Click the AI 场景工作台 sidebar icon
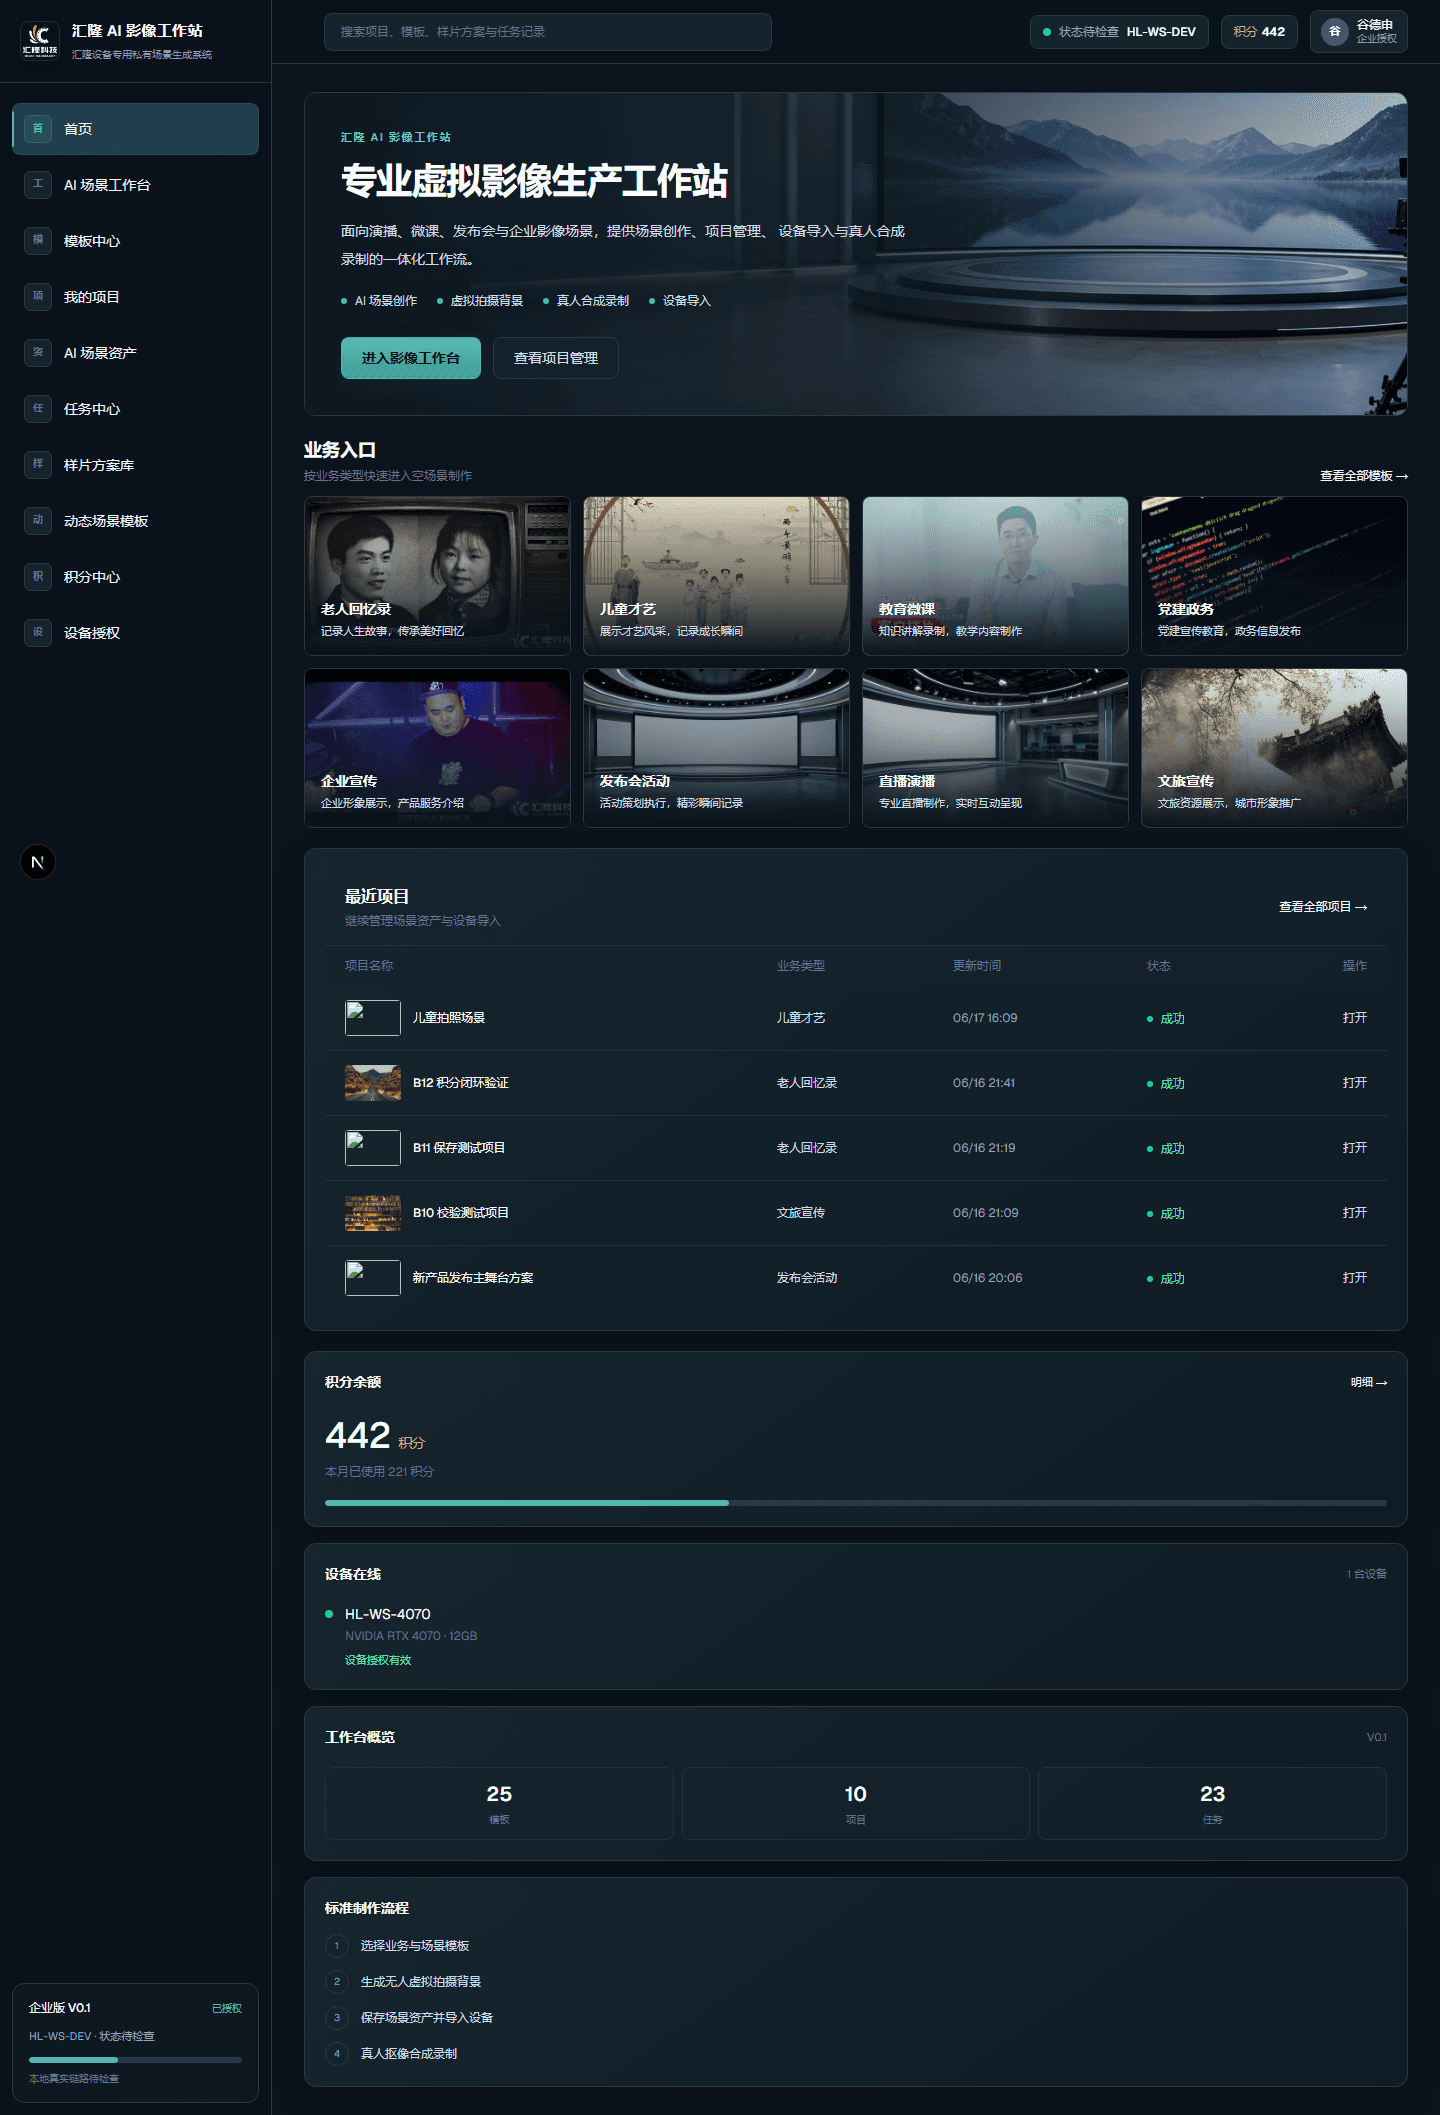The image size is (1440, 2115). coord(38,184)
